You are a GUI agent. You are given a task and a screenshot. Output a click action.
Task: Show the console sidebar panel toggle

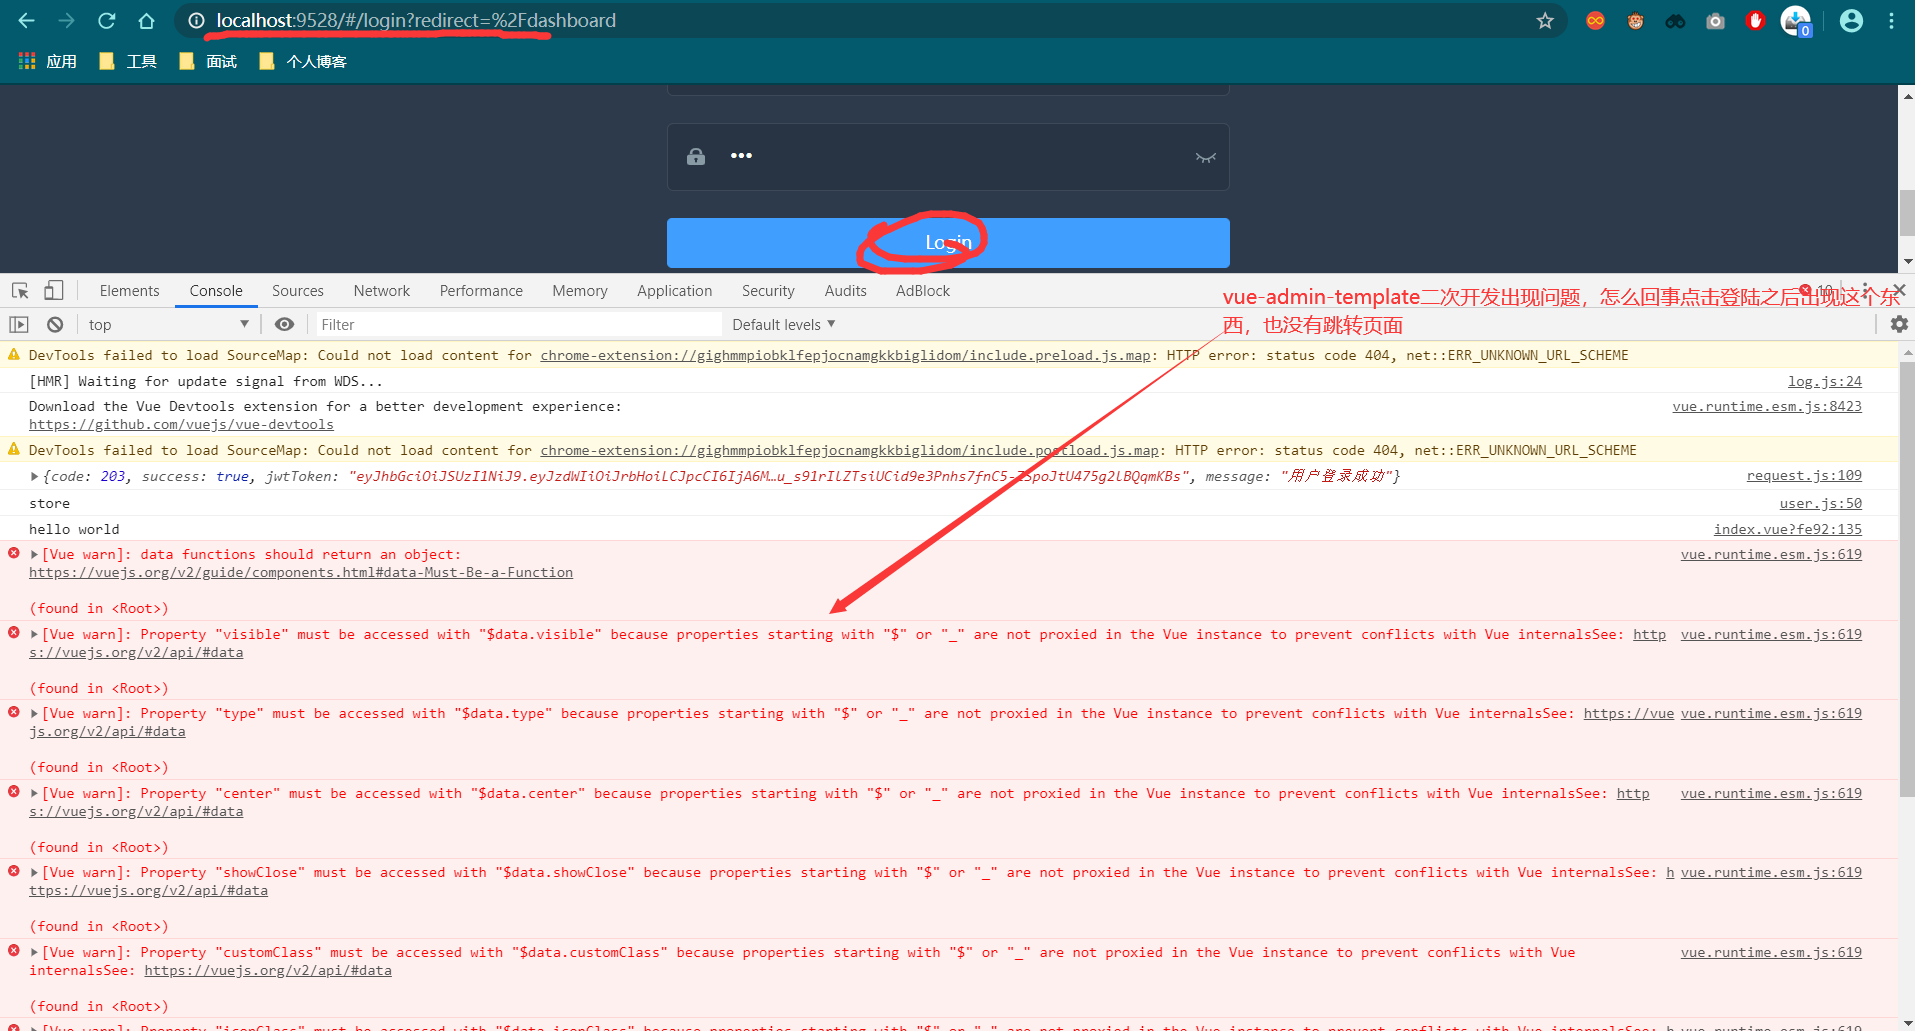18,324
